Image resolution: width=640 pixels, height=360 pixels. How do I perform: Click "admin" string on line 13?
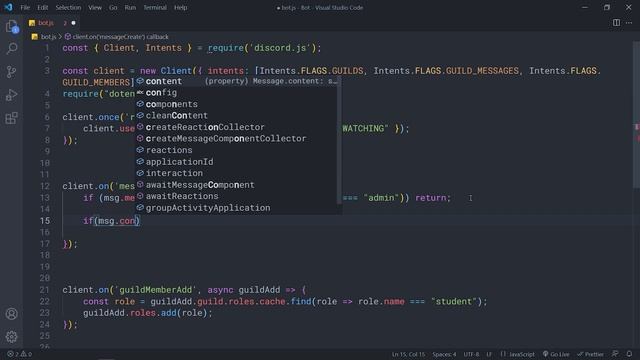pos(381,198)
